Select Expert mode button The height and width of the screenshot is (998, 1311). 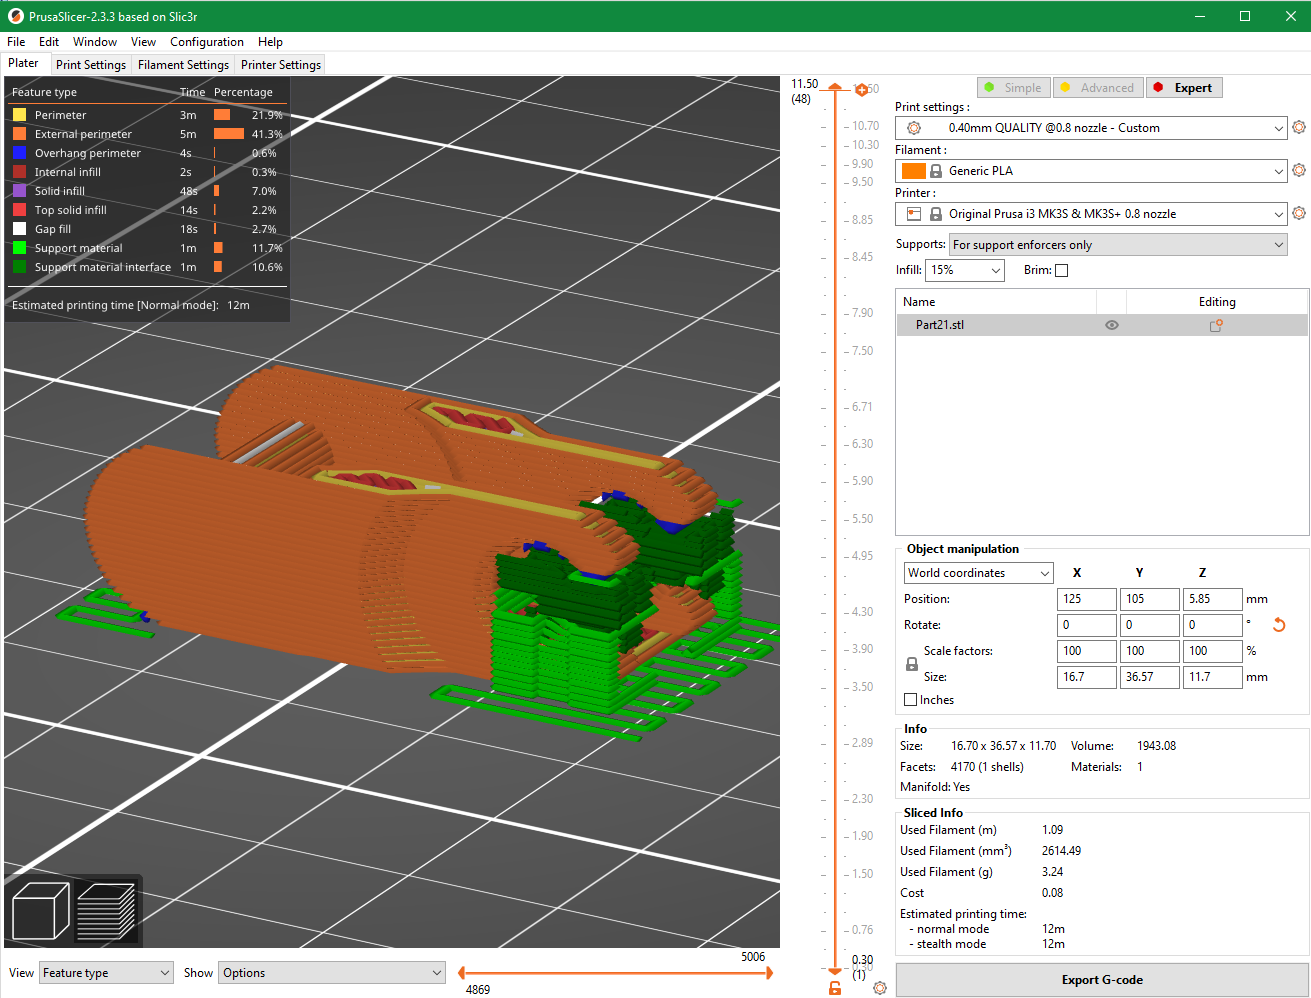(x=1184, y=88)
